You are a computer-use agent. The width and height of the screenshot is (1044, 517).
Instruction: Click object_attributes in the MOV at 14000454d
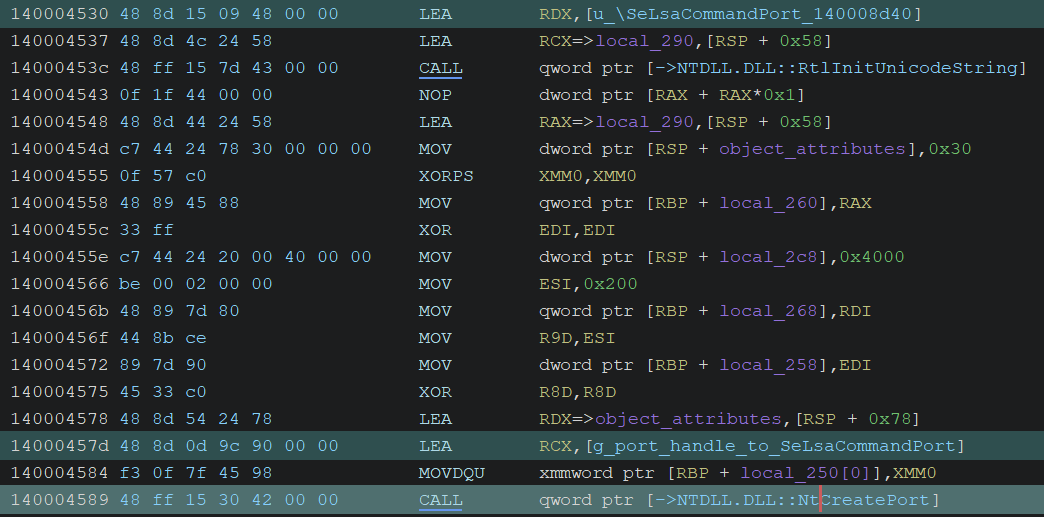click(812, 149)
